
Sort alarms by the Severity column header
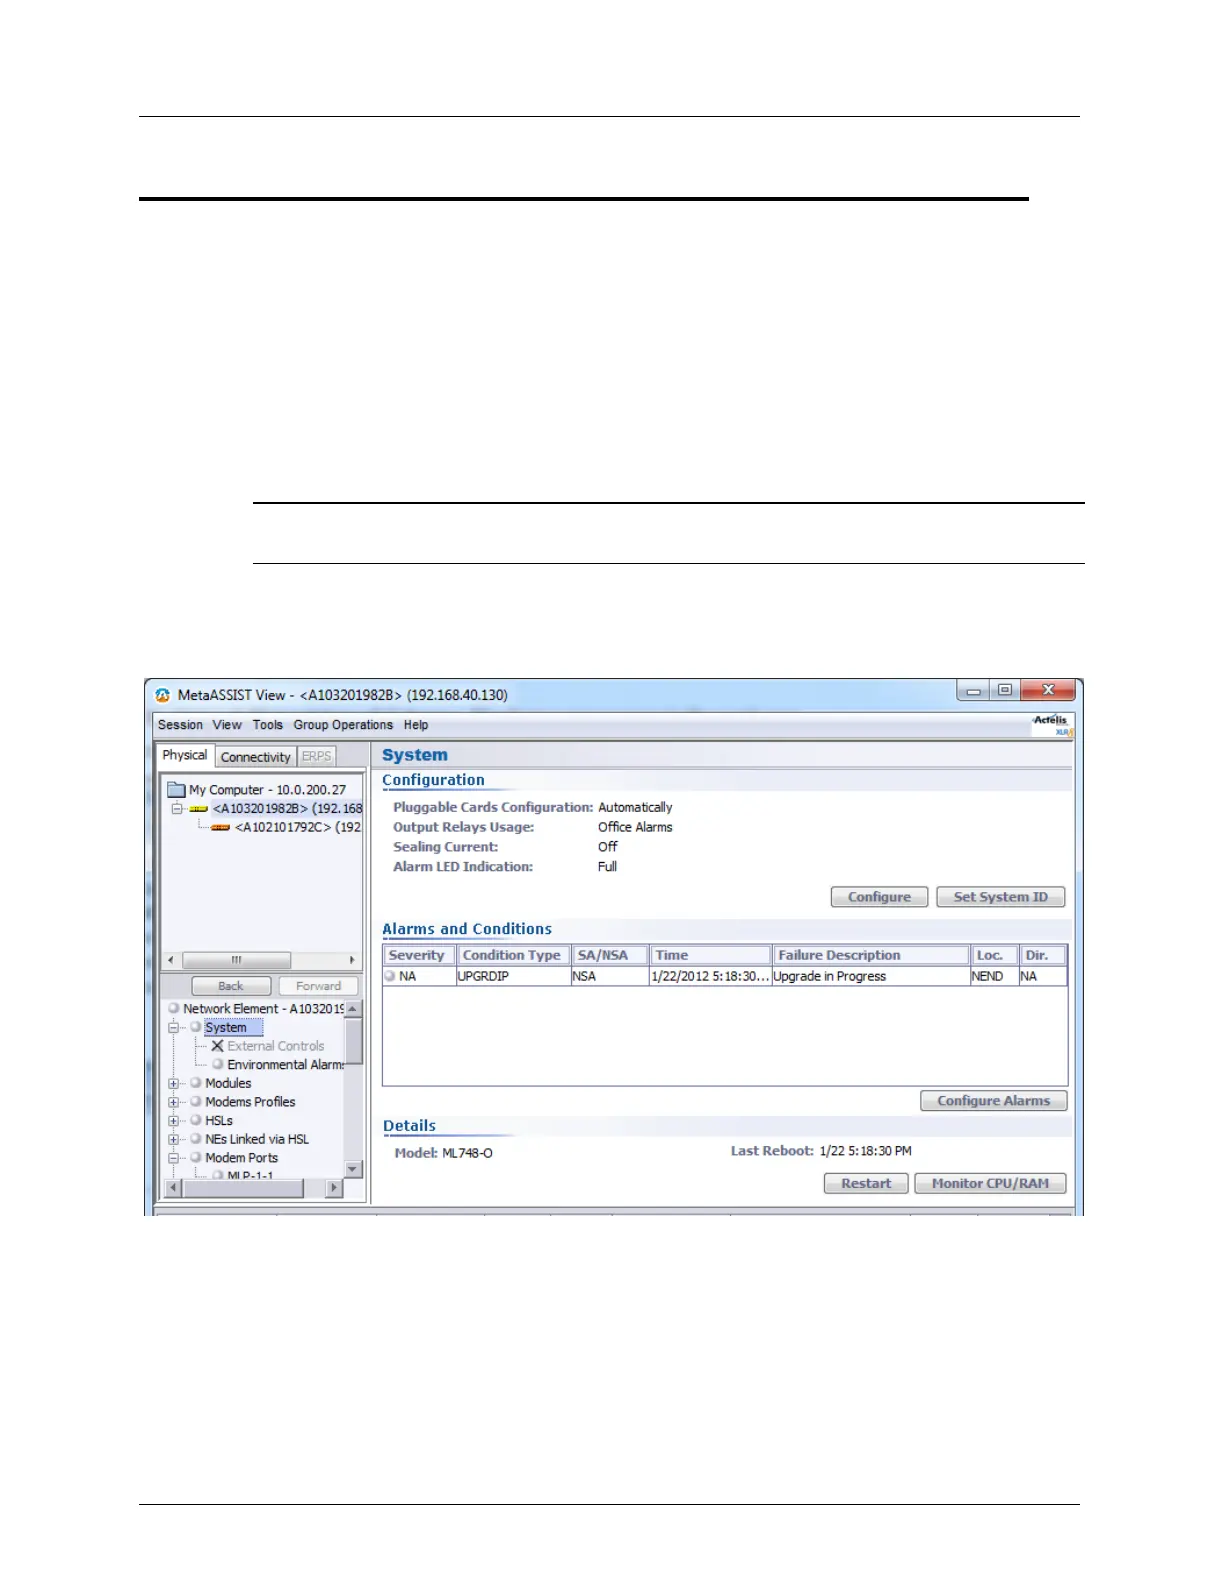[419, 955]
